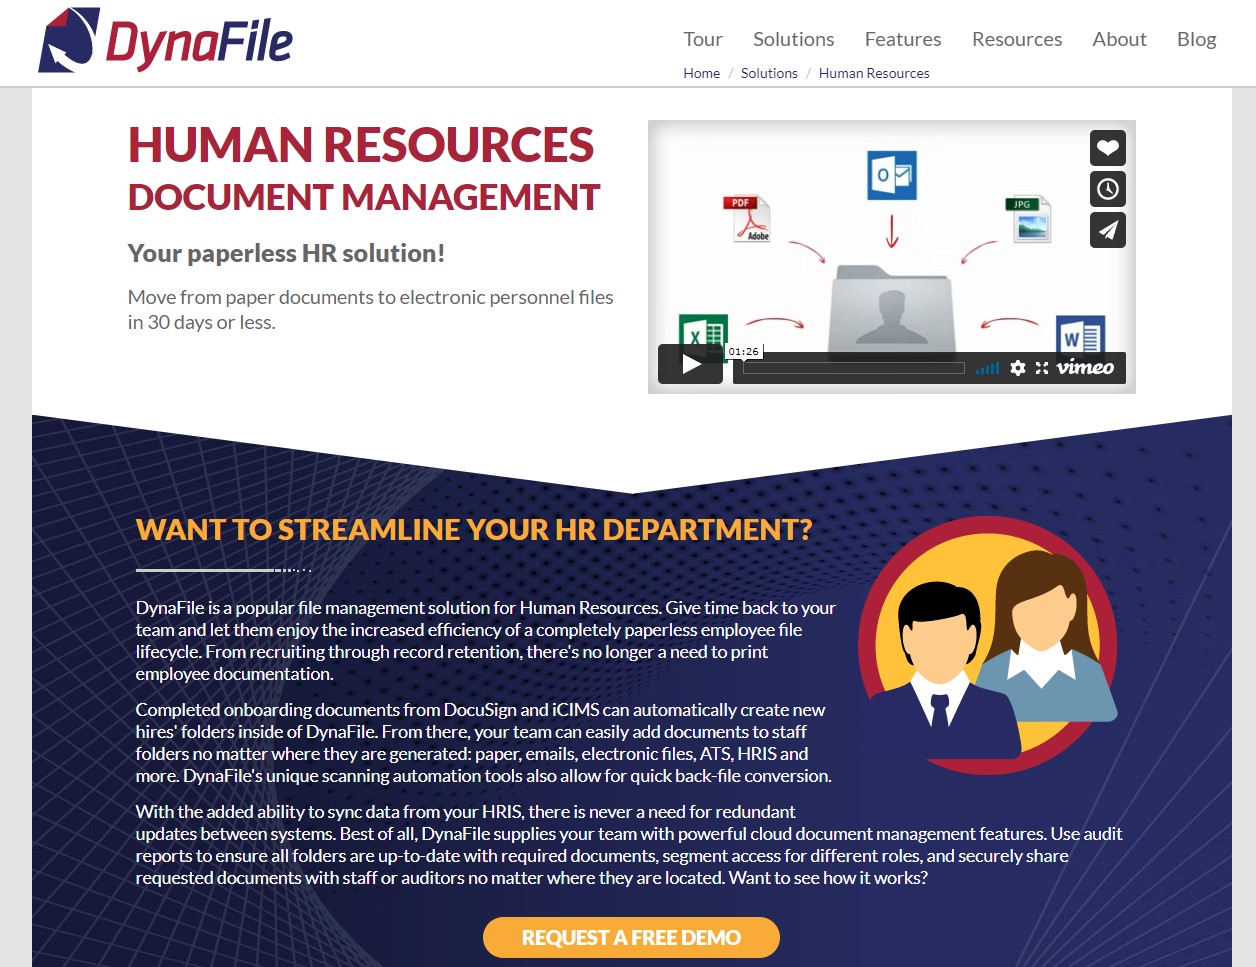Click the Vimeo logo in player
1256x967 pixels.
point(1085,367)
